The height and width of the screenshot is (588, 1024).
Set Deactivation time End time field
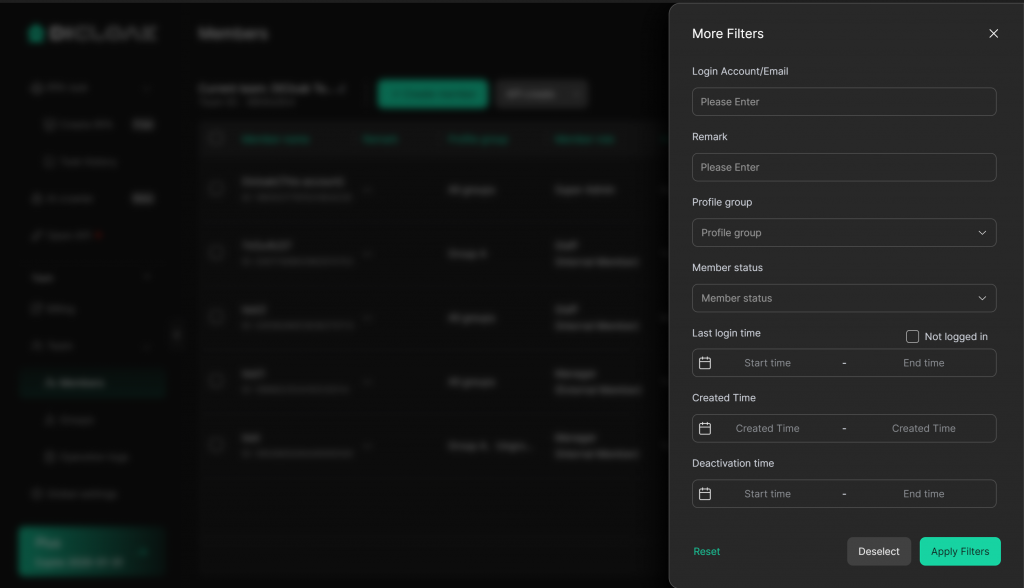pyautogui.click(x=923, y=494)
